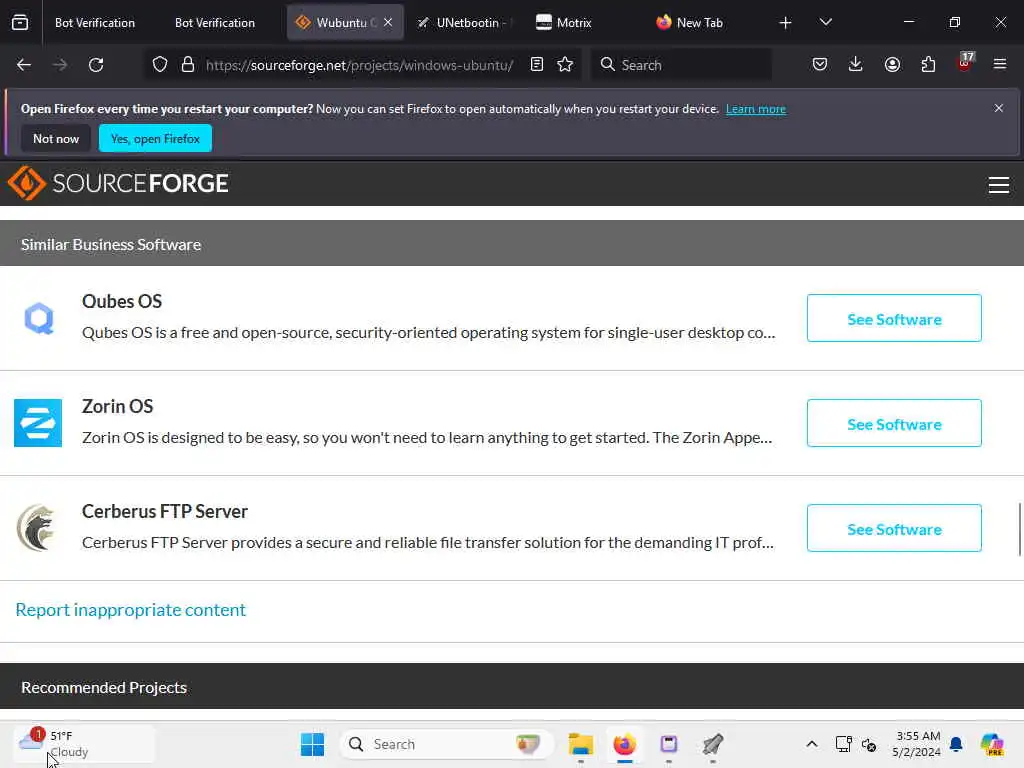Open the notifications bell icon

point(957,744)
